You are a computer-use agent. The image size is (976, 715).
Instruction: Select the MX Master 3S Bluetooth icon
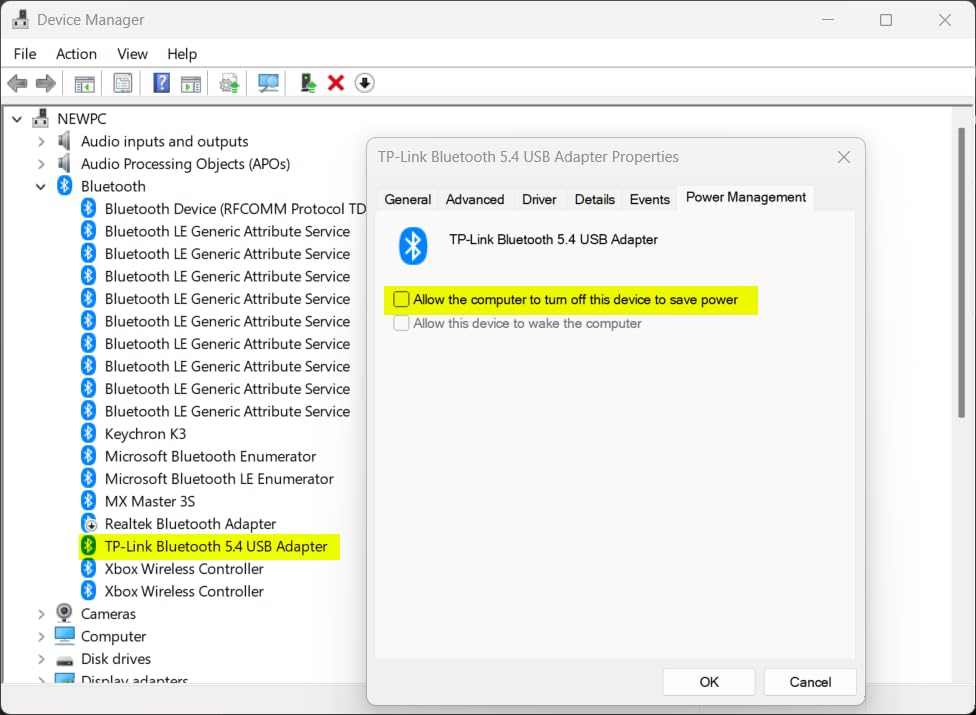click(88, 501)
